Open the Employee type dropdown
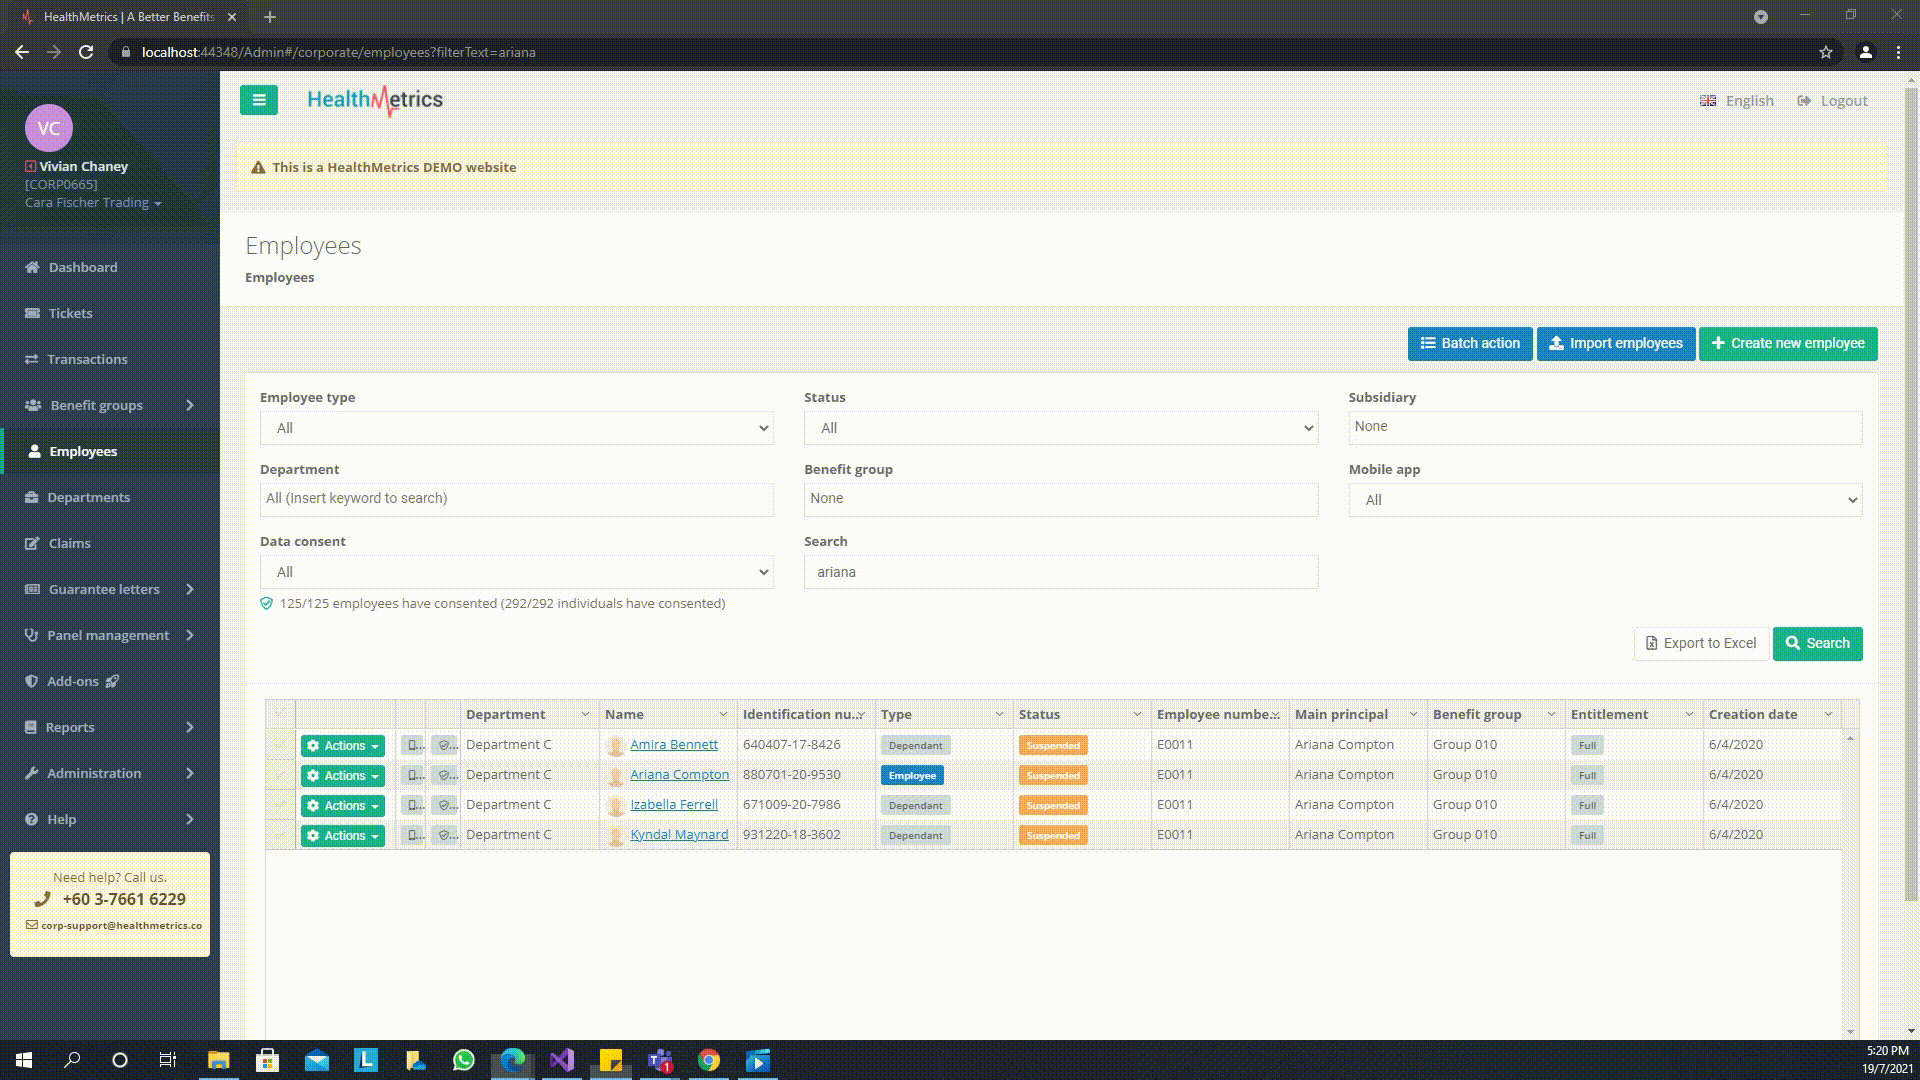 point(516,428)
